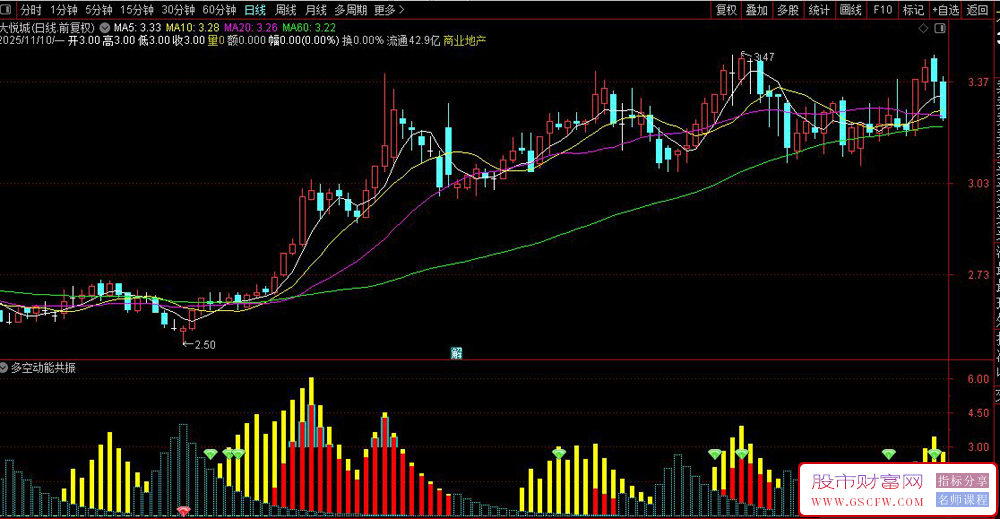1000x519 pixels.
Task: Click the 叠加 overlay button
Action: click(x=757, y=10)
